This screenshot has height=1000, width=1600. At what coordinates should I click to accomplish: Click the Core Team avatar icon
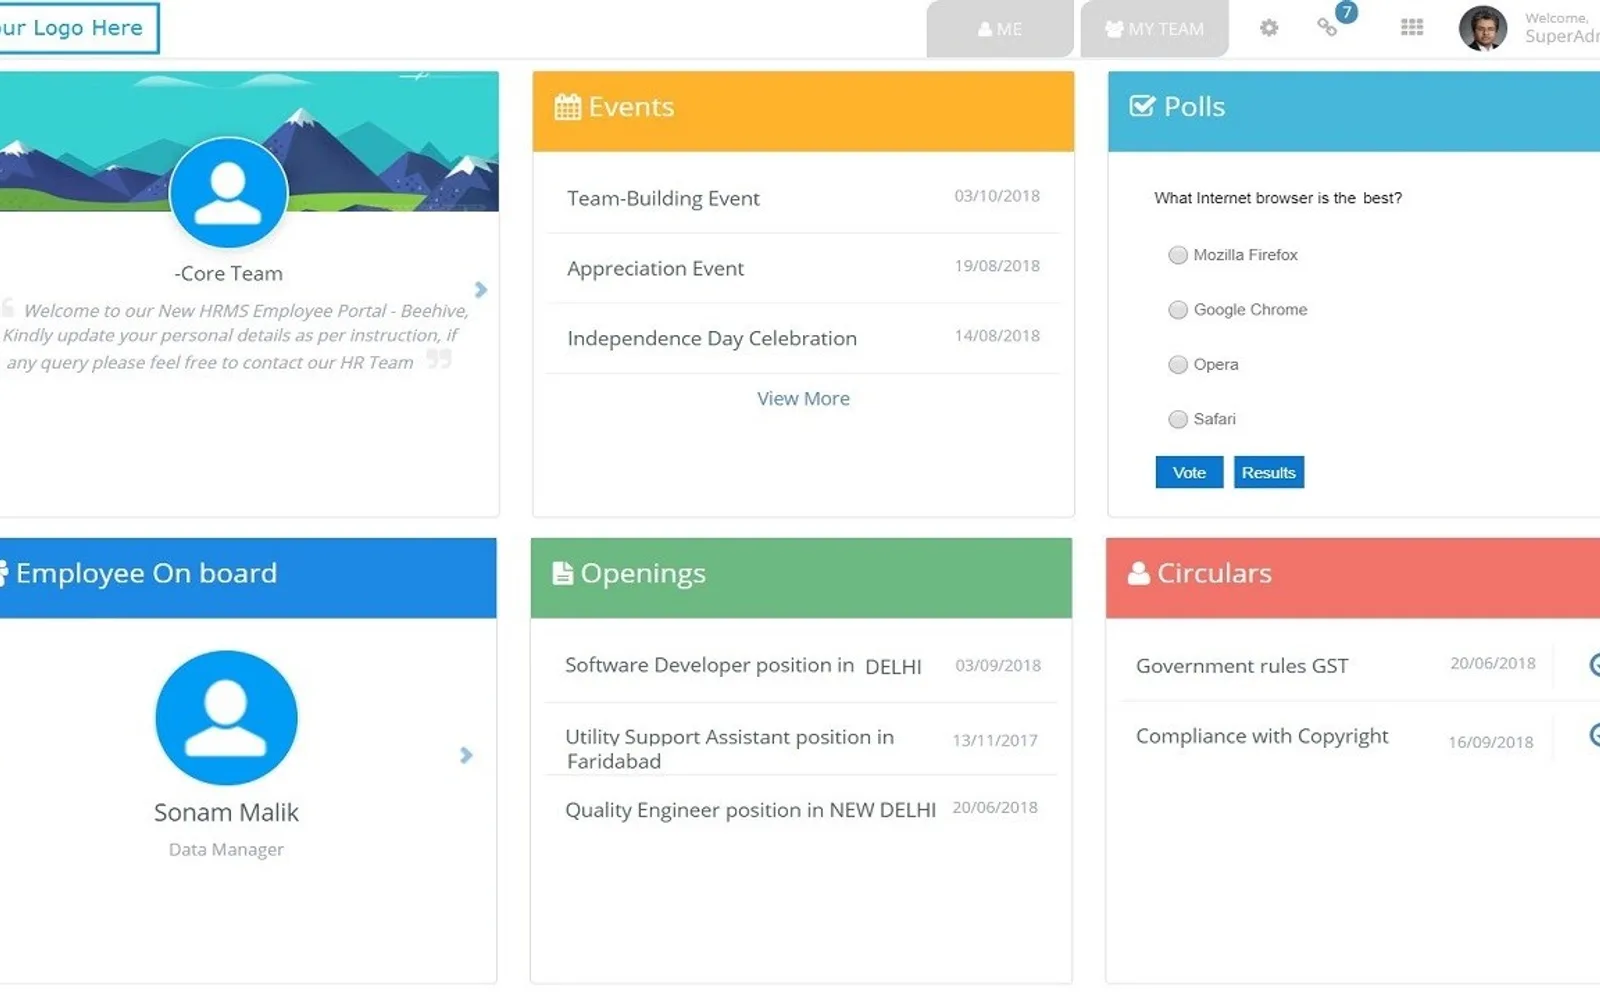tap(229, 192)
